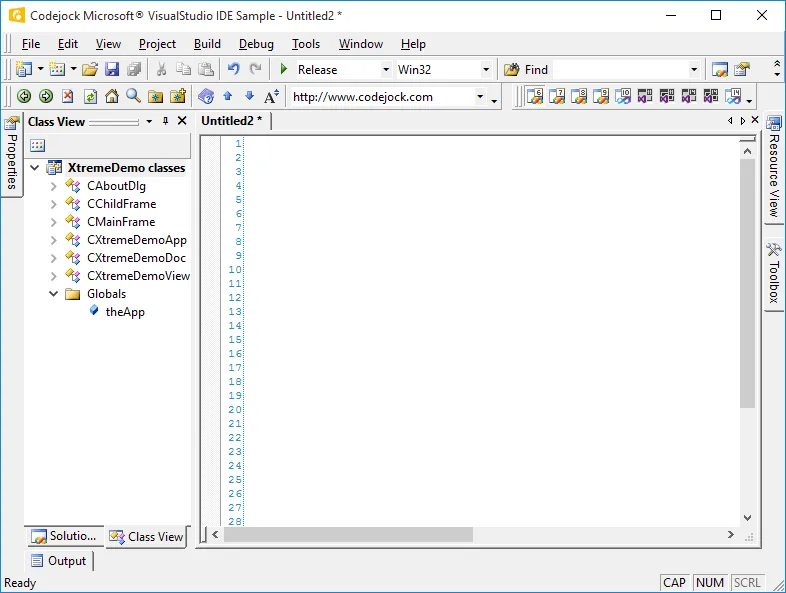Start the build with the green play icon
This screenshot has width=786, height=593.
click(x=283, y=69)
